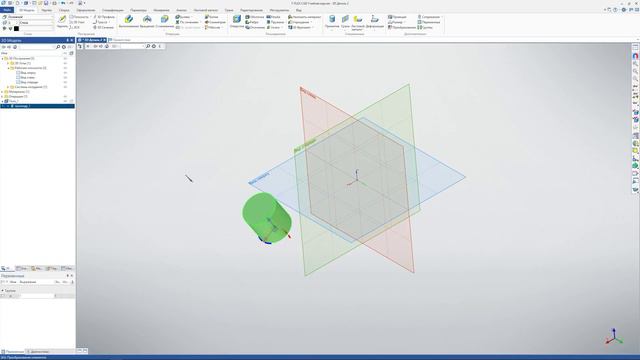Image resolution: width=640 pixels, height=360 pixels.
Task: Toggle visibility of 3D Построения folder
Action: click(65, 58)
